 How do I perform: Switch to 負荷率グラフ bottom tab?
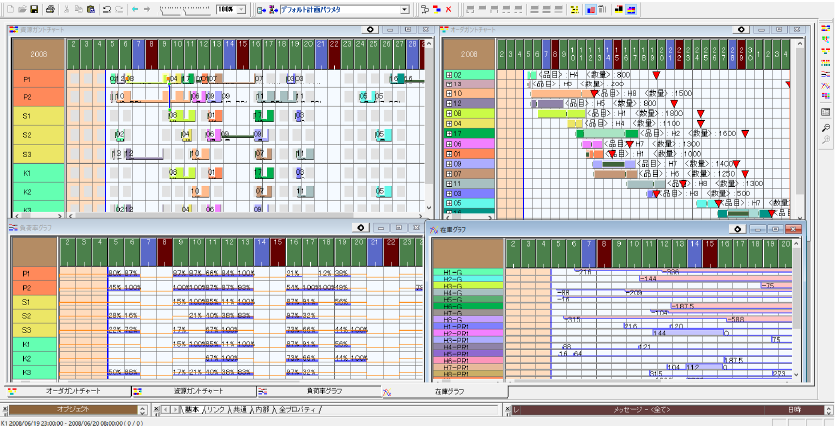pos(318,391)
